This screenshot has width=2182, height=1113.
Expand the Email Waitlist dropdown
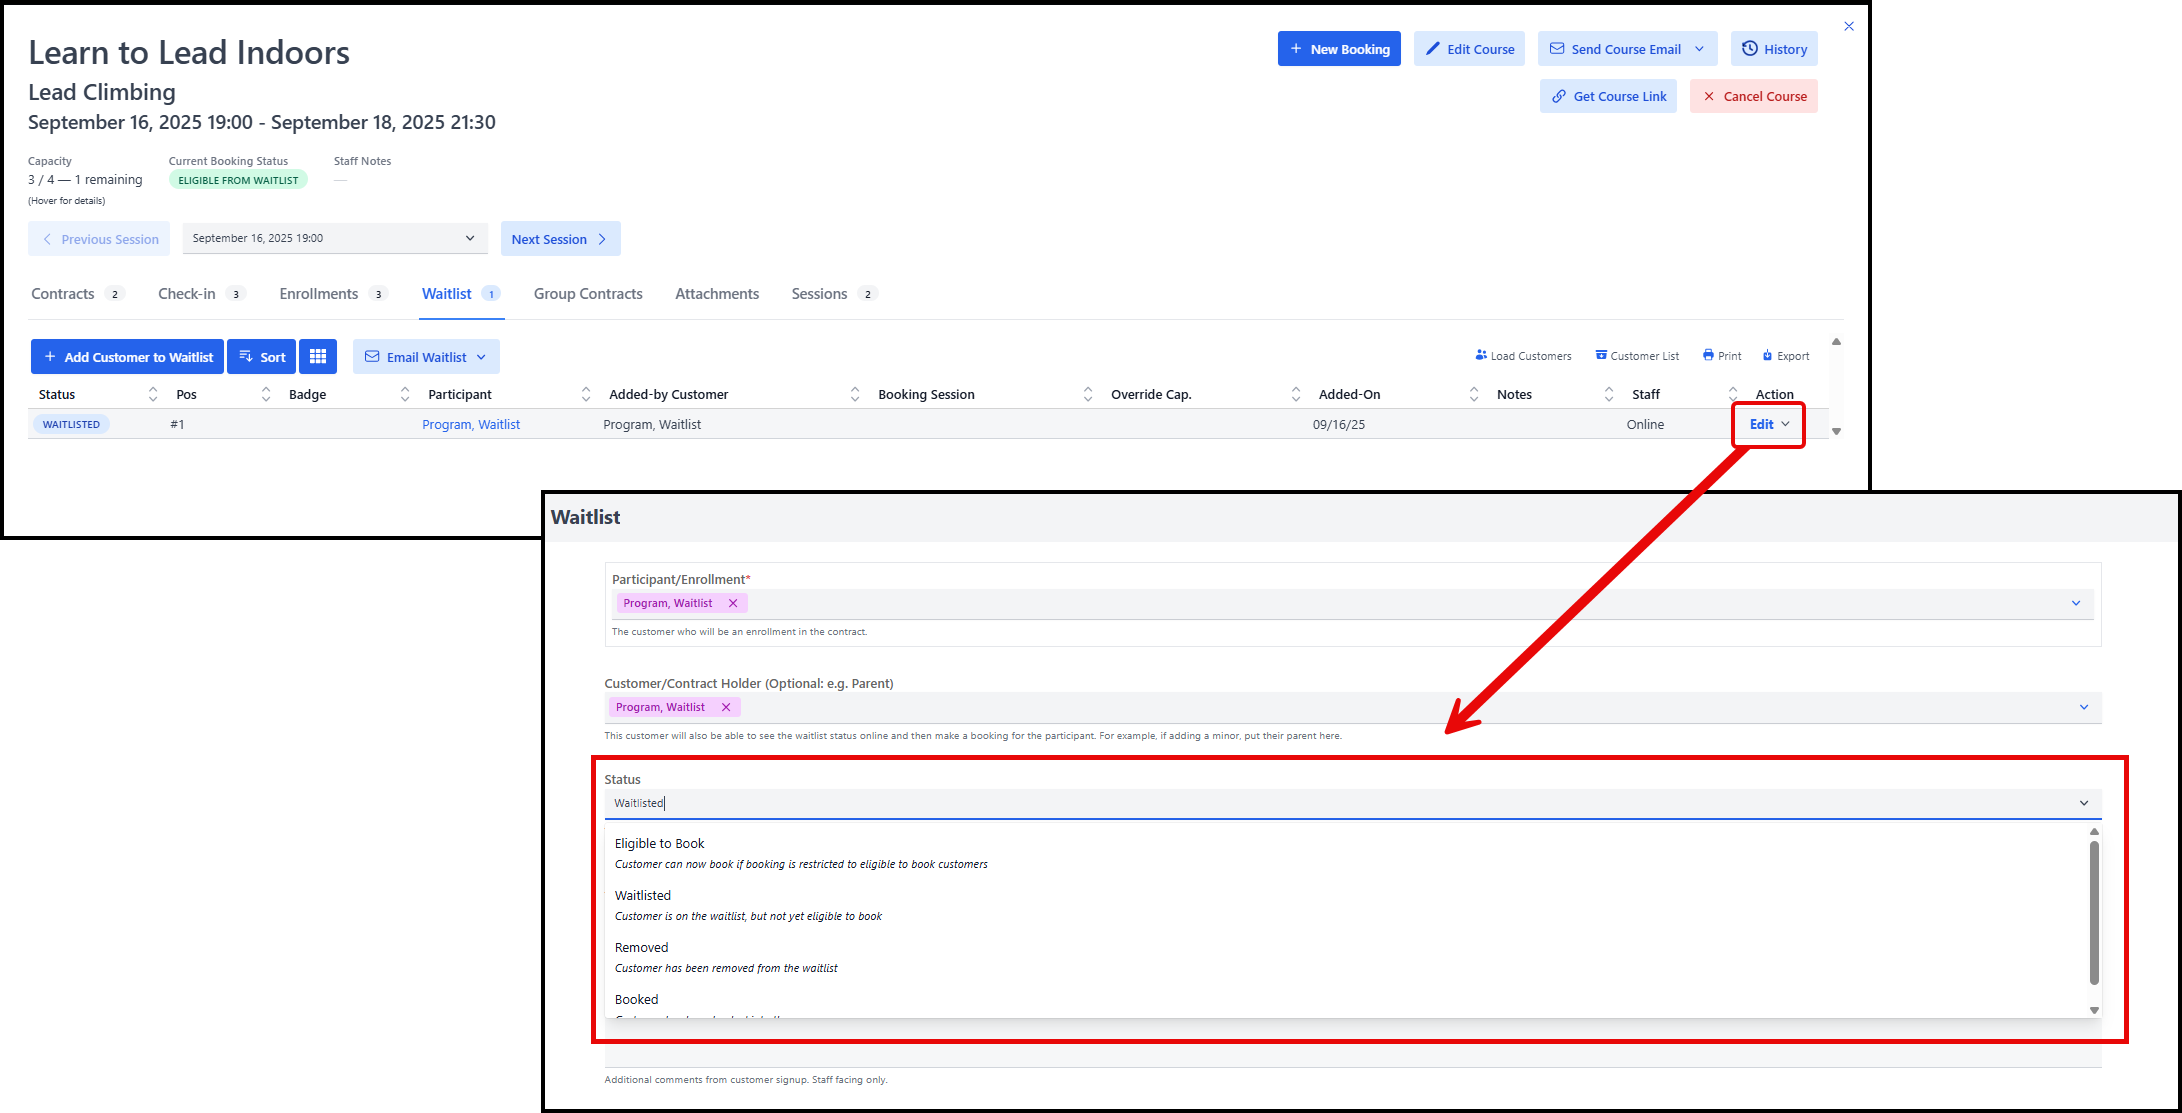pos(481,357)
